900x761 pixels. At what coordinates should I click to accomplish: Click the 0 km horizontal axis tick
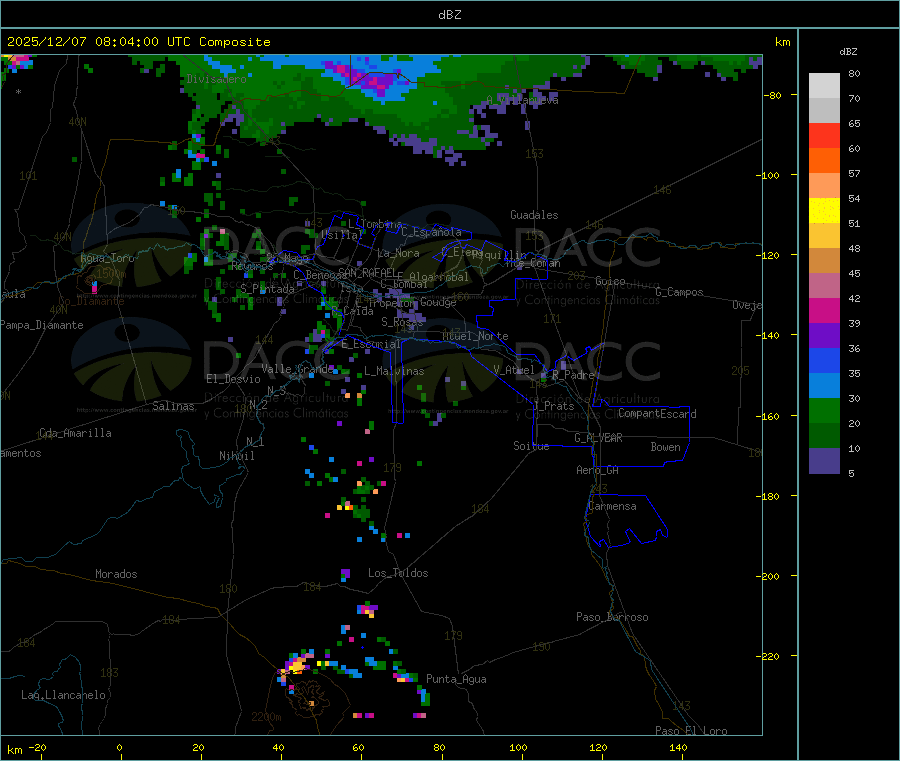119,748
